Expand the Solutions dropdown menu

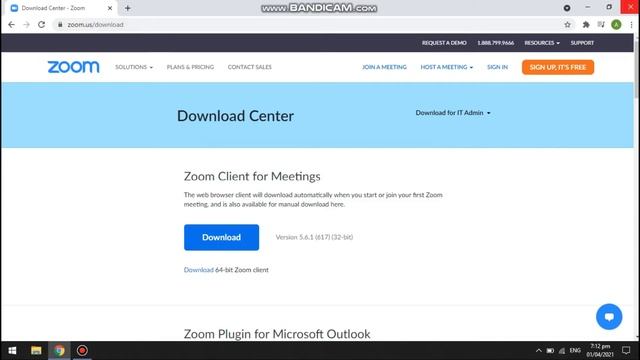134,67
